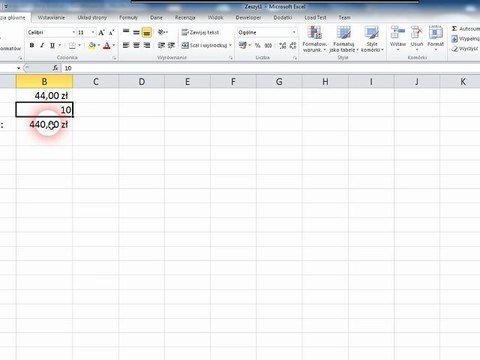Open the Recenzja tab

tap(185, 18)
